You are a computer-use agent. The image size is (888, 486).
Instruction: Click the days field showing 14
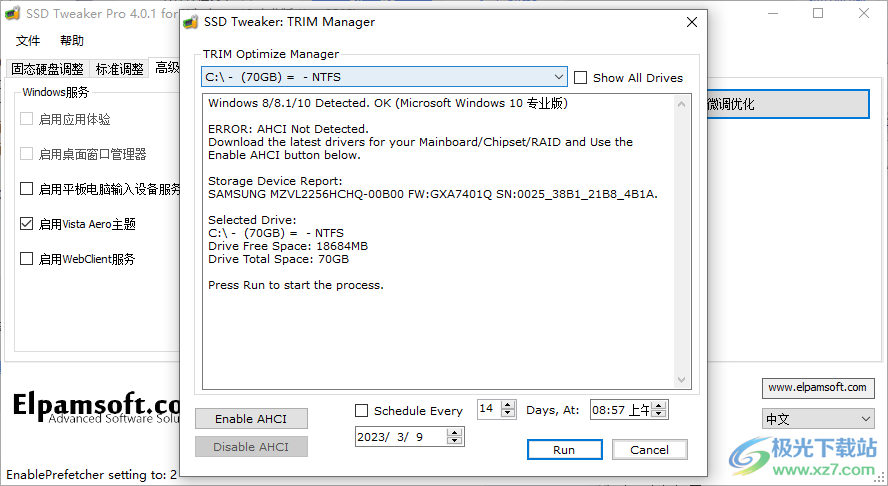490,409
